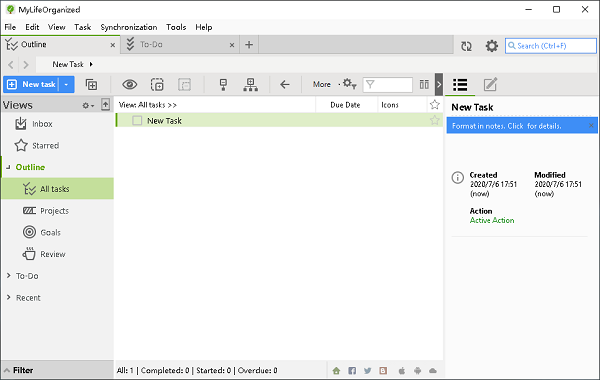This screenshot has width=600, height=380.
Task: Toggle the eye show-hidden-tasks icon
Action: pyautogui.click(x=130, y=84)
